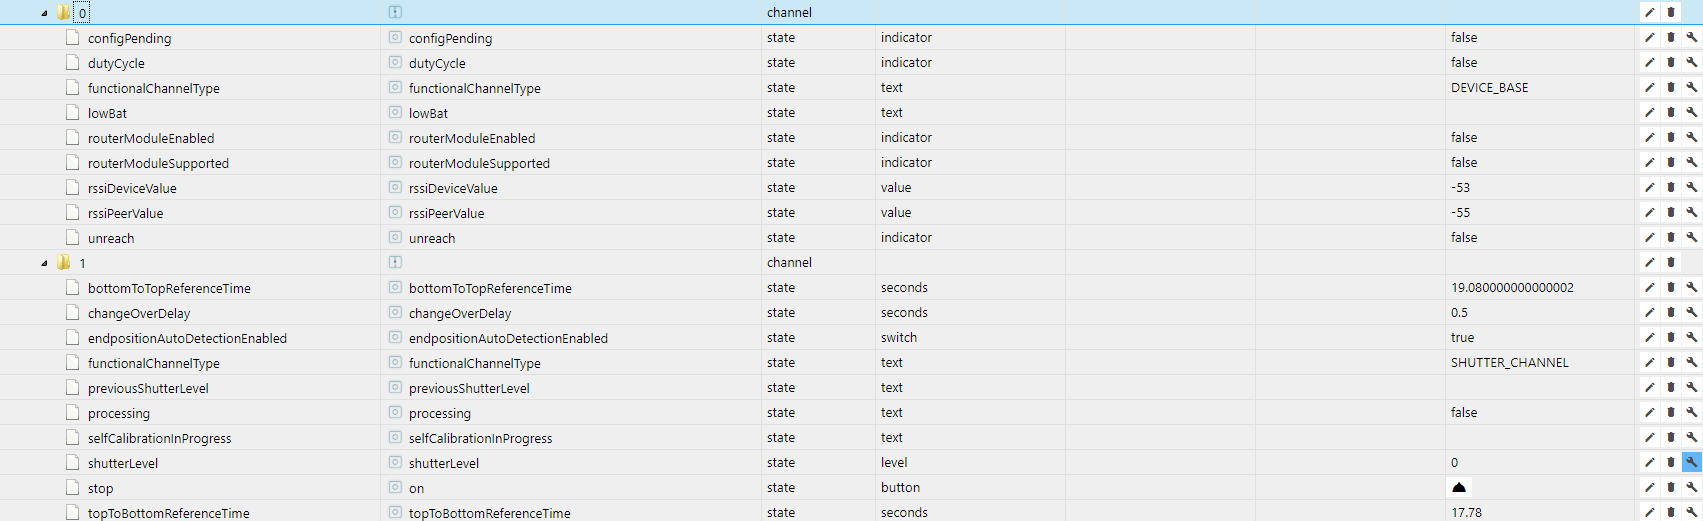Click the endpositionAutoDetectionEnabled true value
Viewport: 1703px width, 521px height.
pyautogui.click(x=1462, y=337)
